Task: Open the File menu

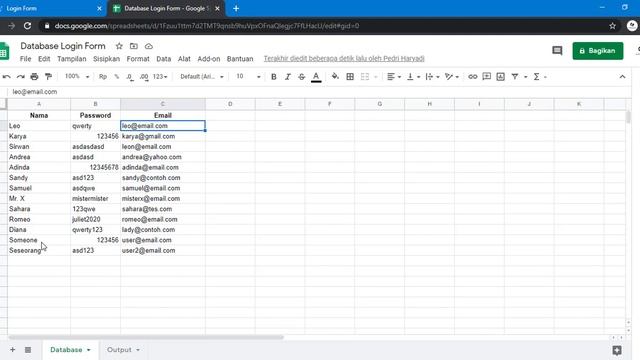Action: [x=25, y=59]
